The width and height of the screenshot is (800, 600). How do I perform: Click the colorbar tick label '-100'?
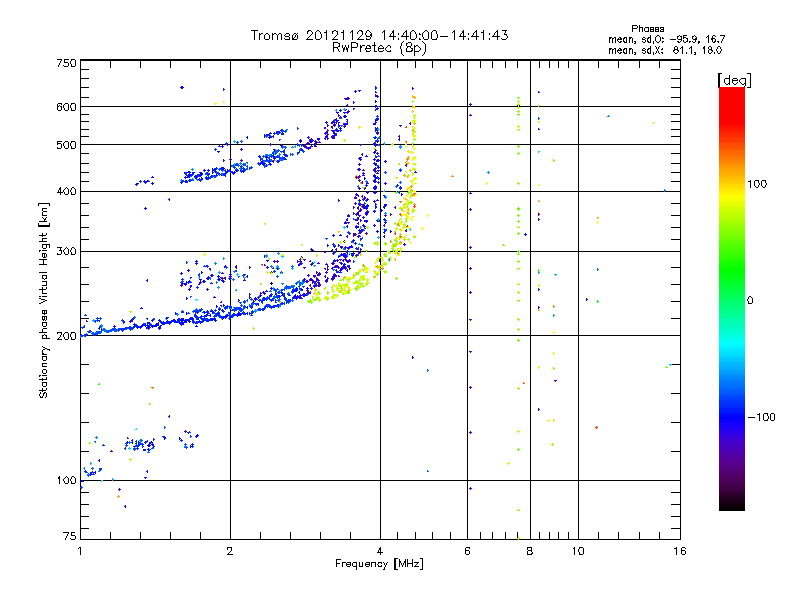point(761,417)
